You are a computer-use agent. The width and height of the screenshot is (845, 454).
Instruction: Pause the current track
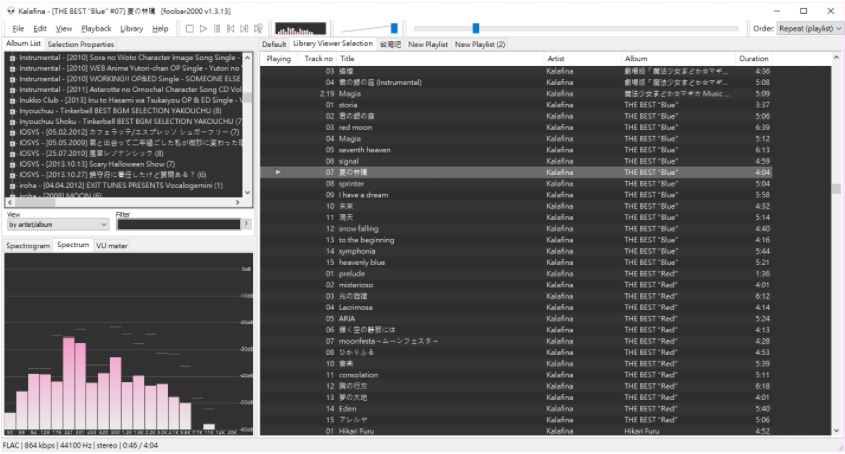[217, 29]
